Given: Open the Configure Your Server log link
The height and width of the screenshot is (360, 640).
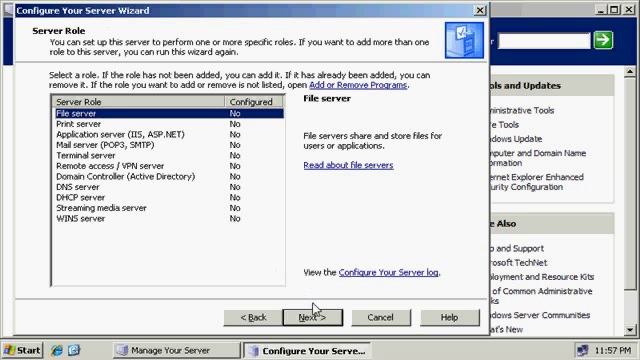Looking at the screenshot, I should (388, 272).
